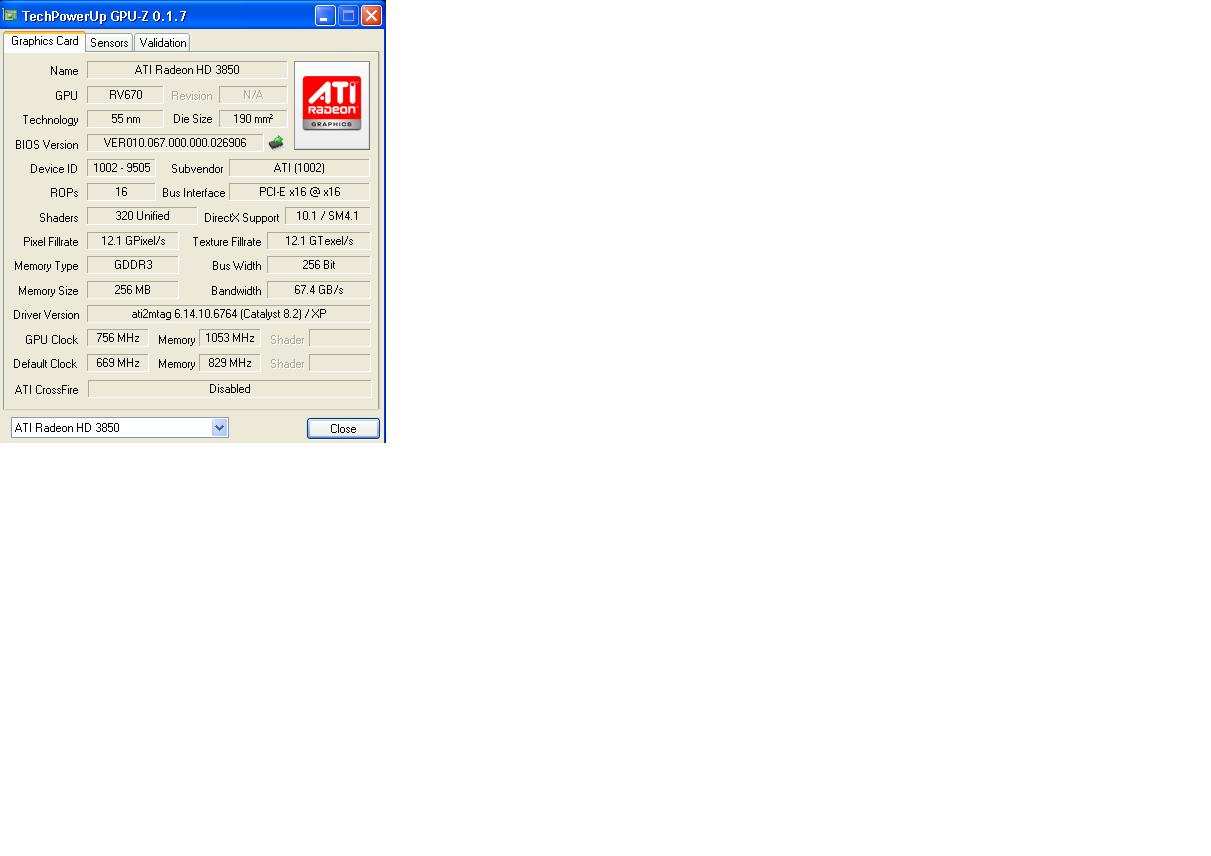1211x856 pixels.
Task: Minimize the GPU-Z window
Action: pyautogui.click(x=325, y=15)
